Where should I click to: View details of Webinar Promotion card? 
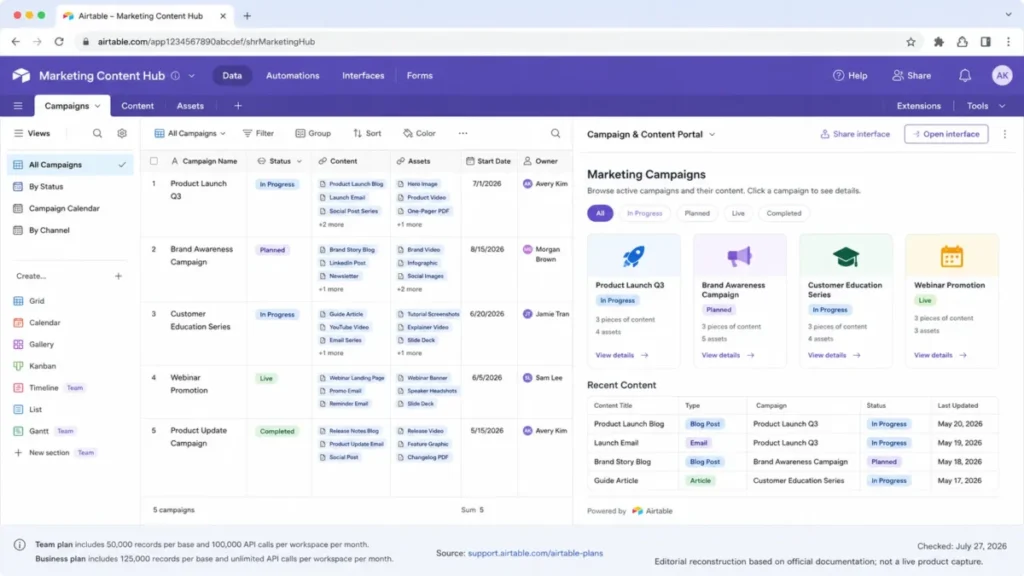pyautogui.click(x=940, y=355)
